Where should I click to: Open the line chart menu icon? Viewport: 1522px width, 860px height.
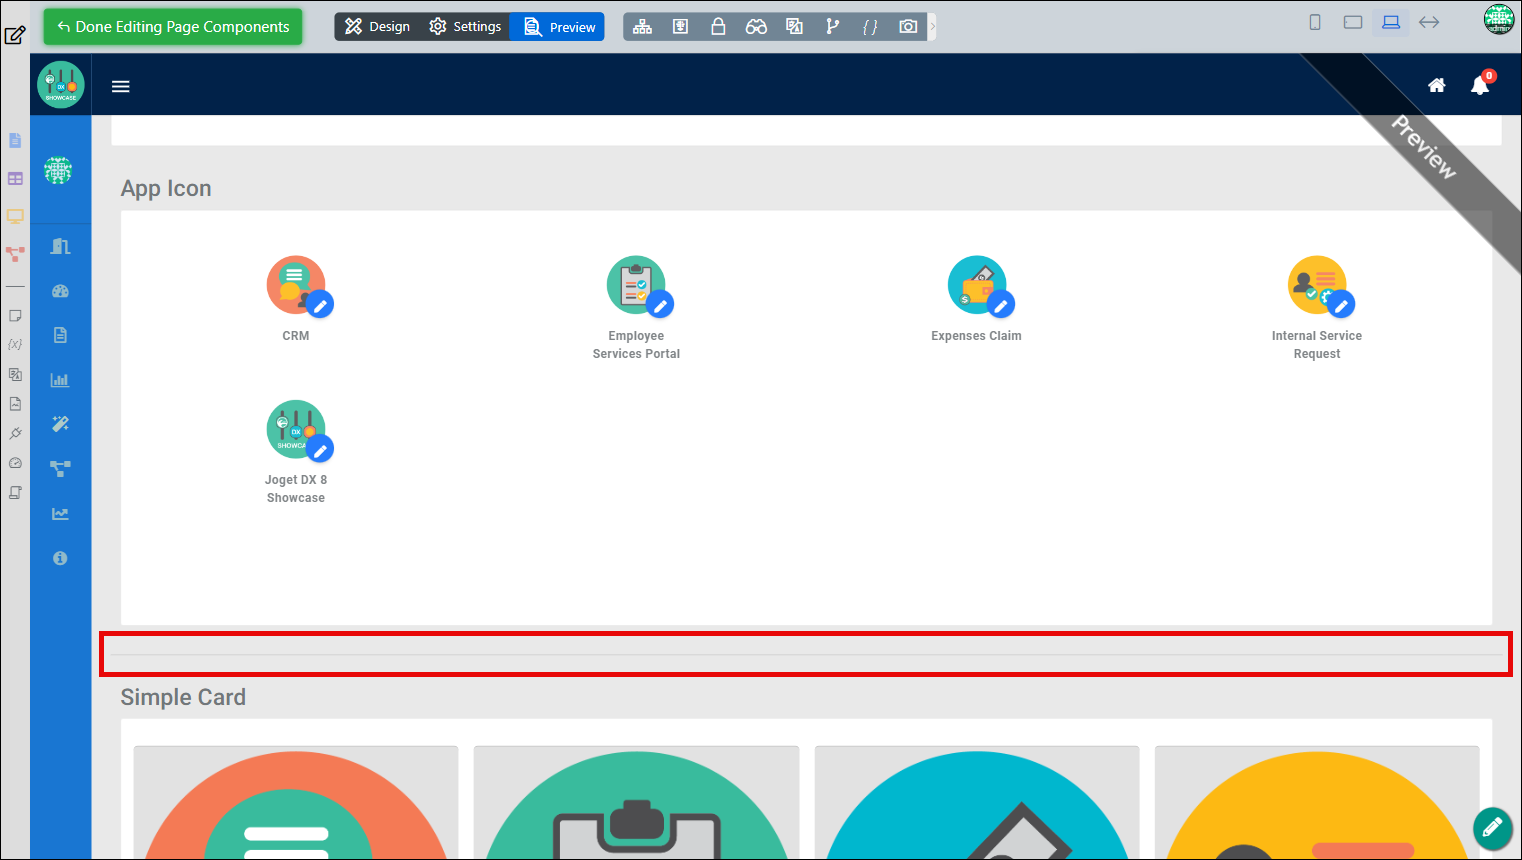tap(60, 513)
